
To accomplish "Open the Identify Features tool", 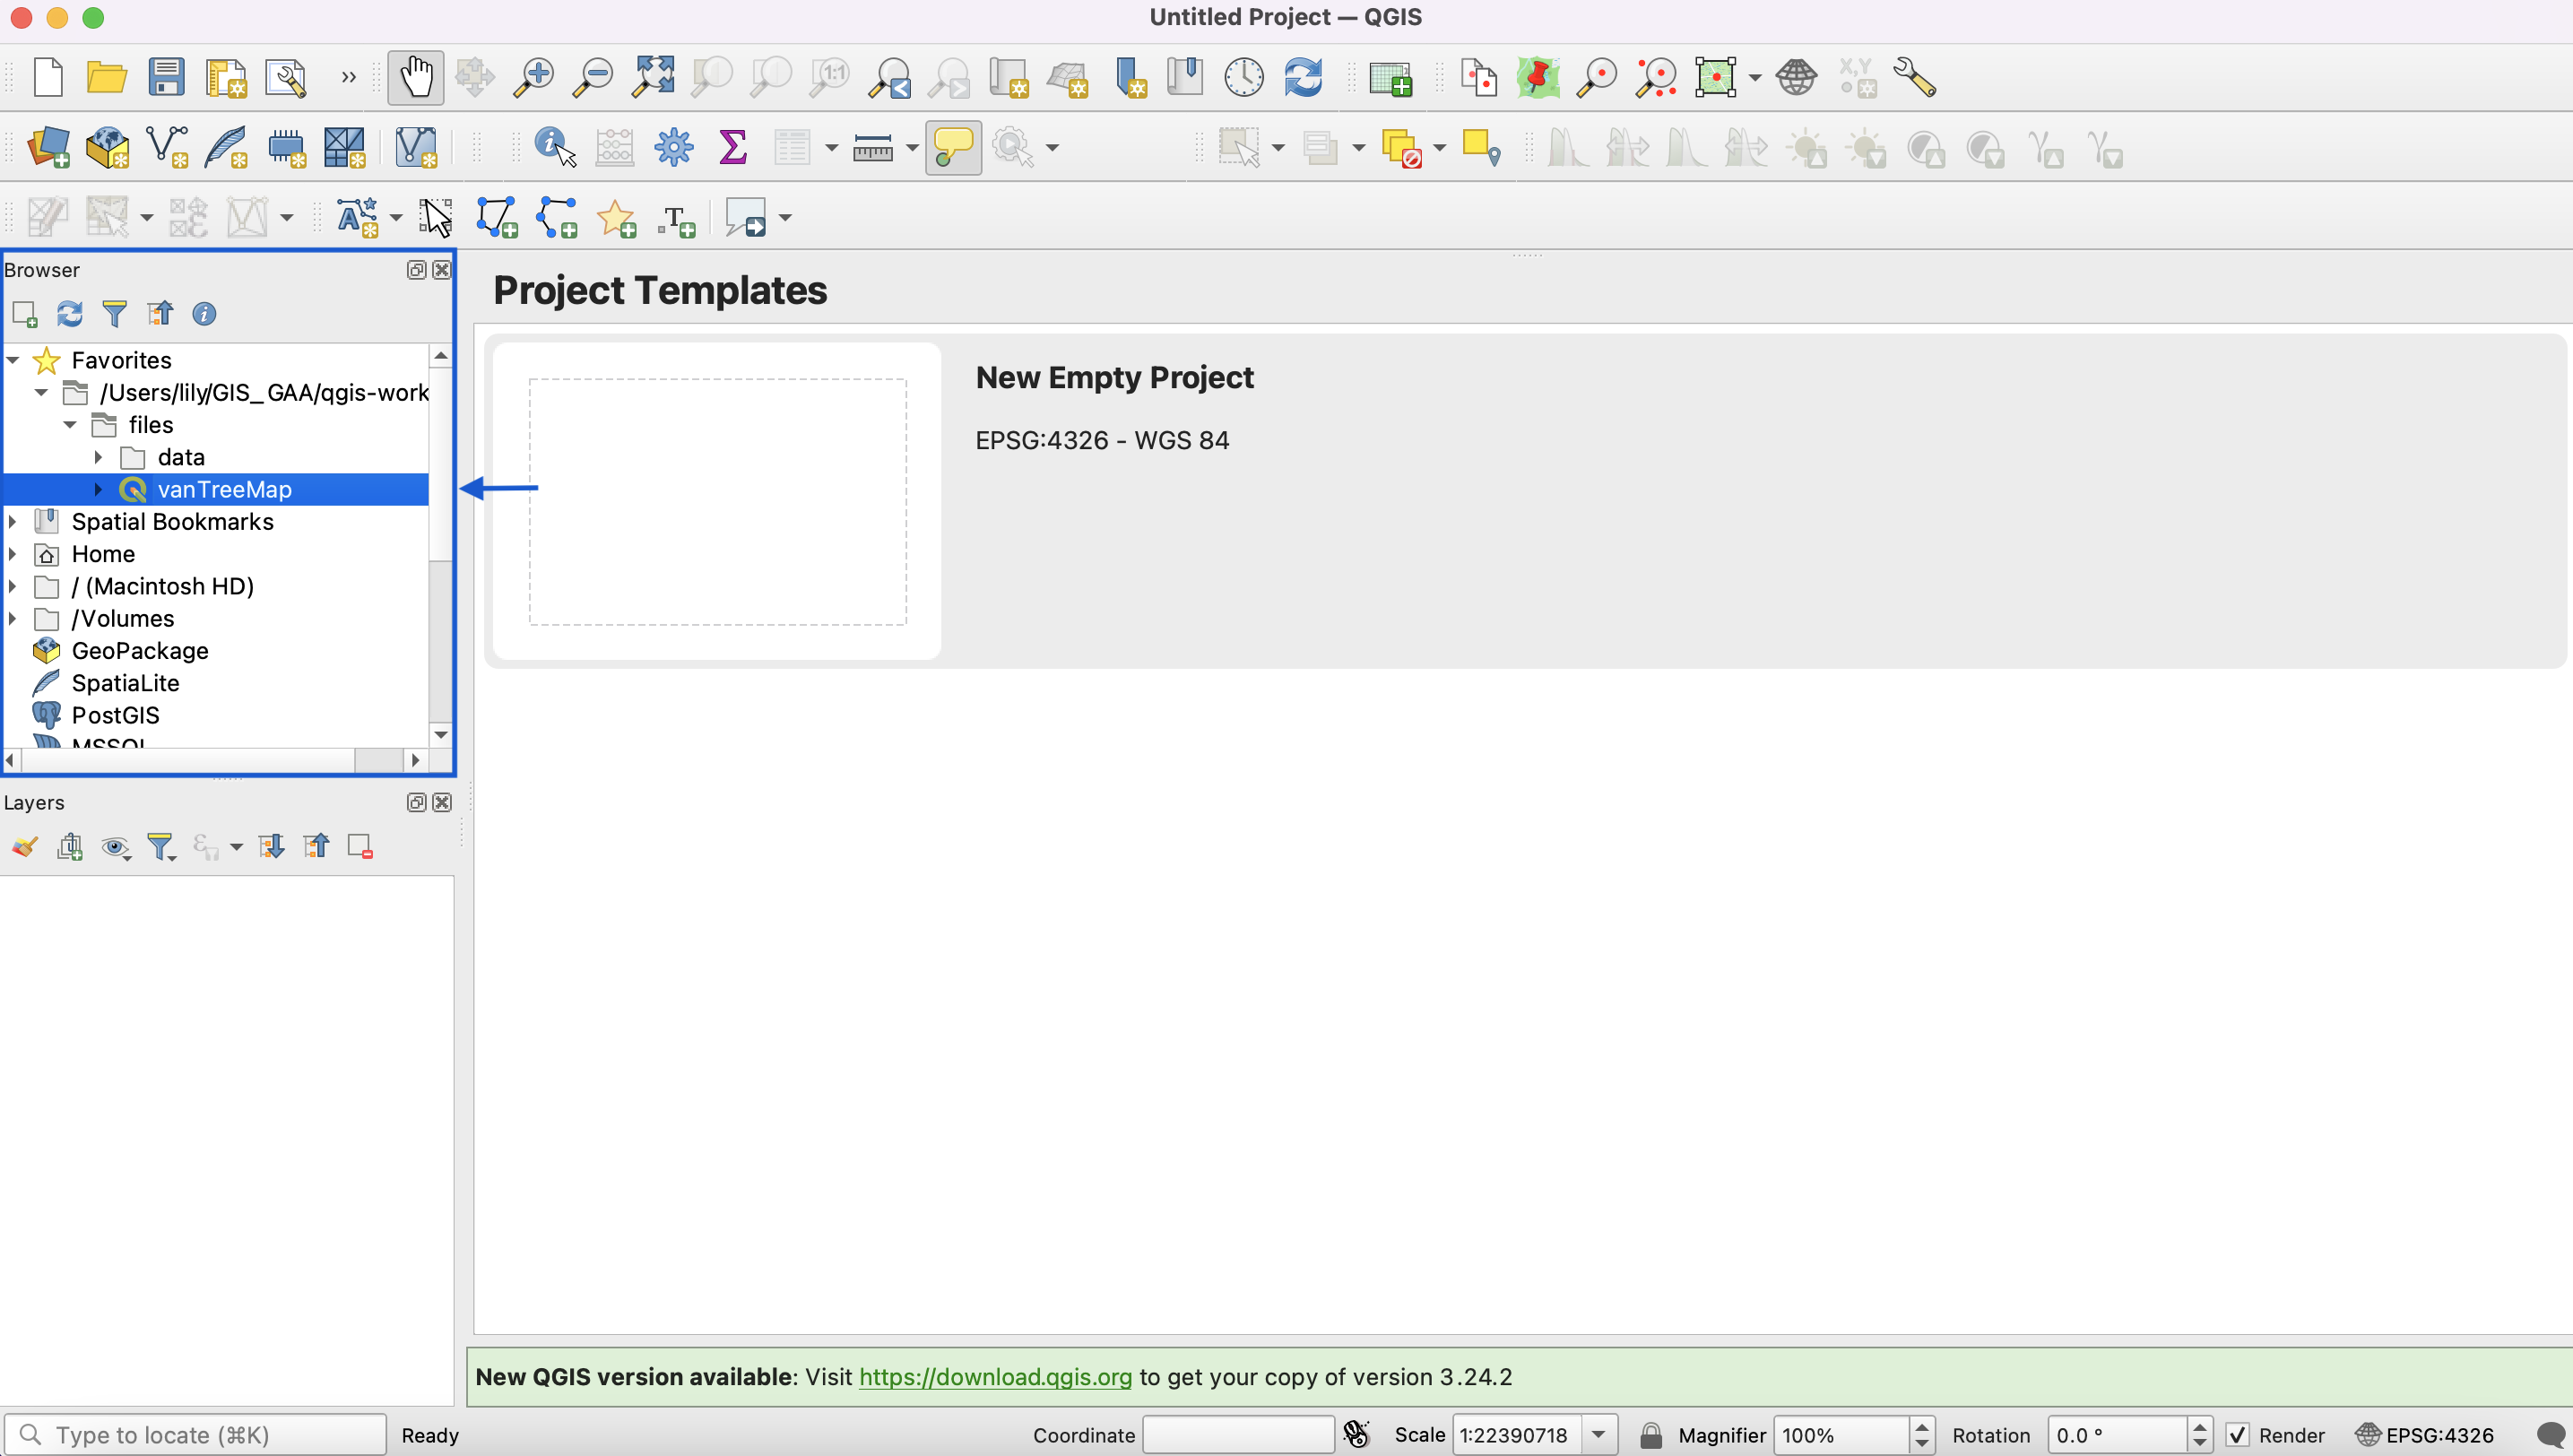I will click(555, 147).
